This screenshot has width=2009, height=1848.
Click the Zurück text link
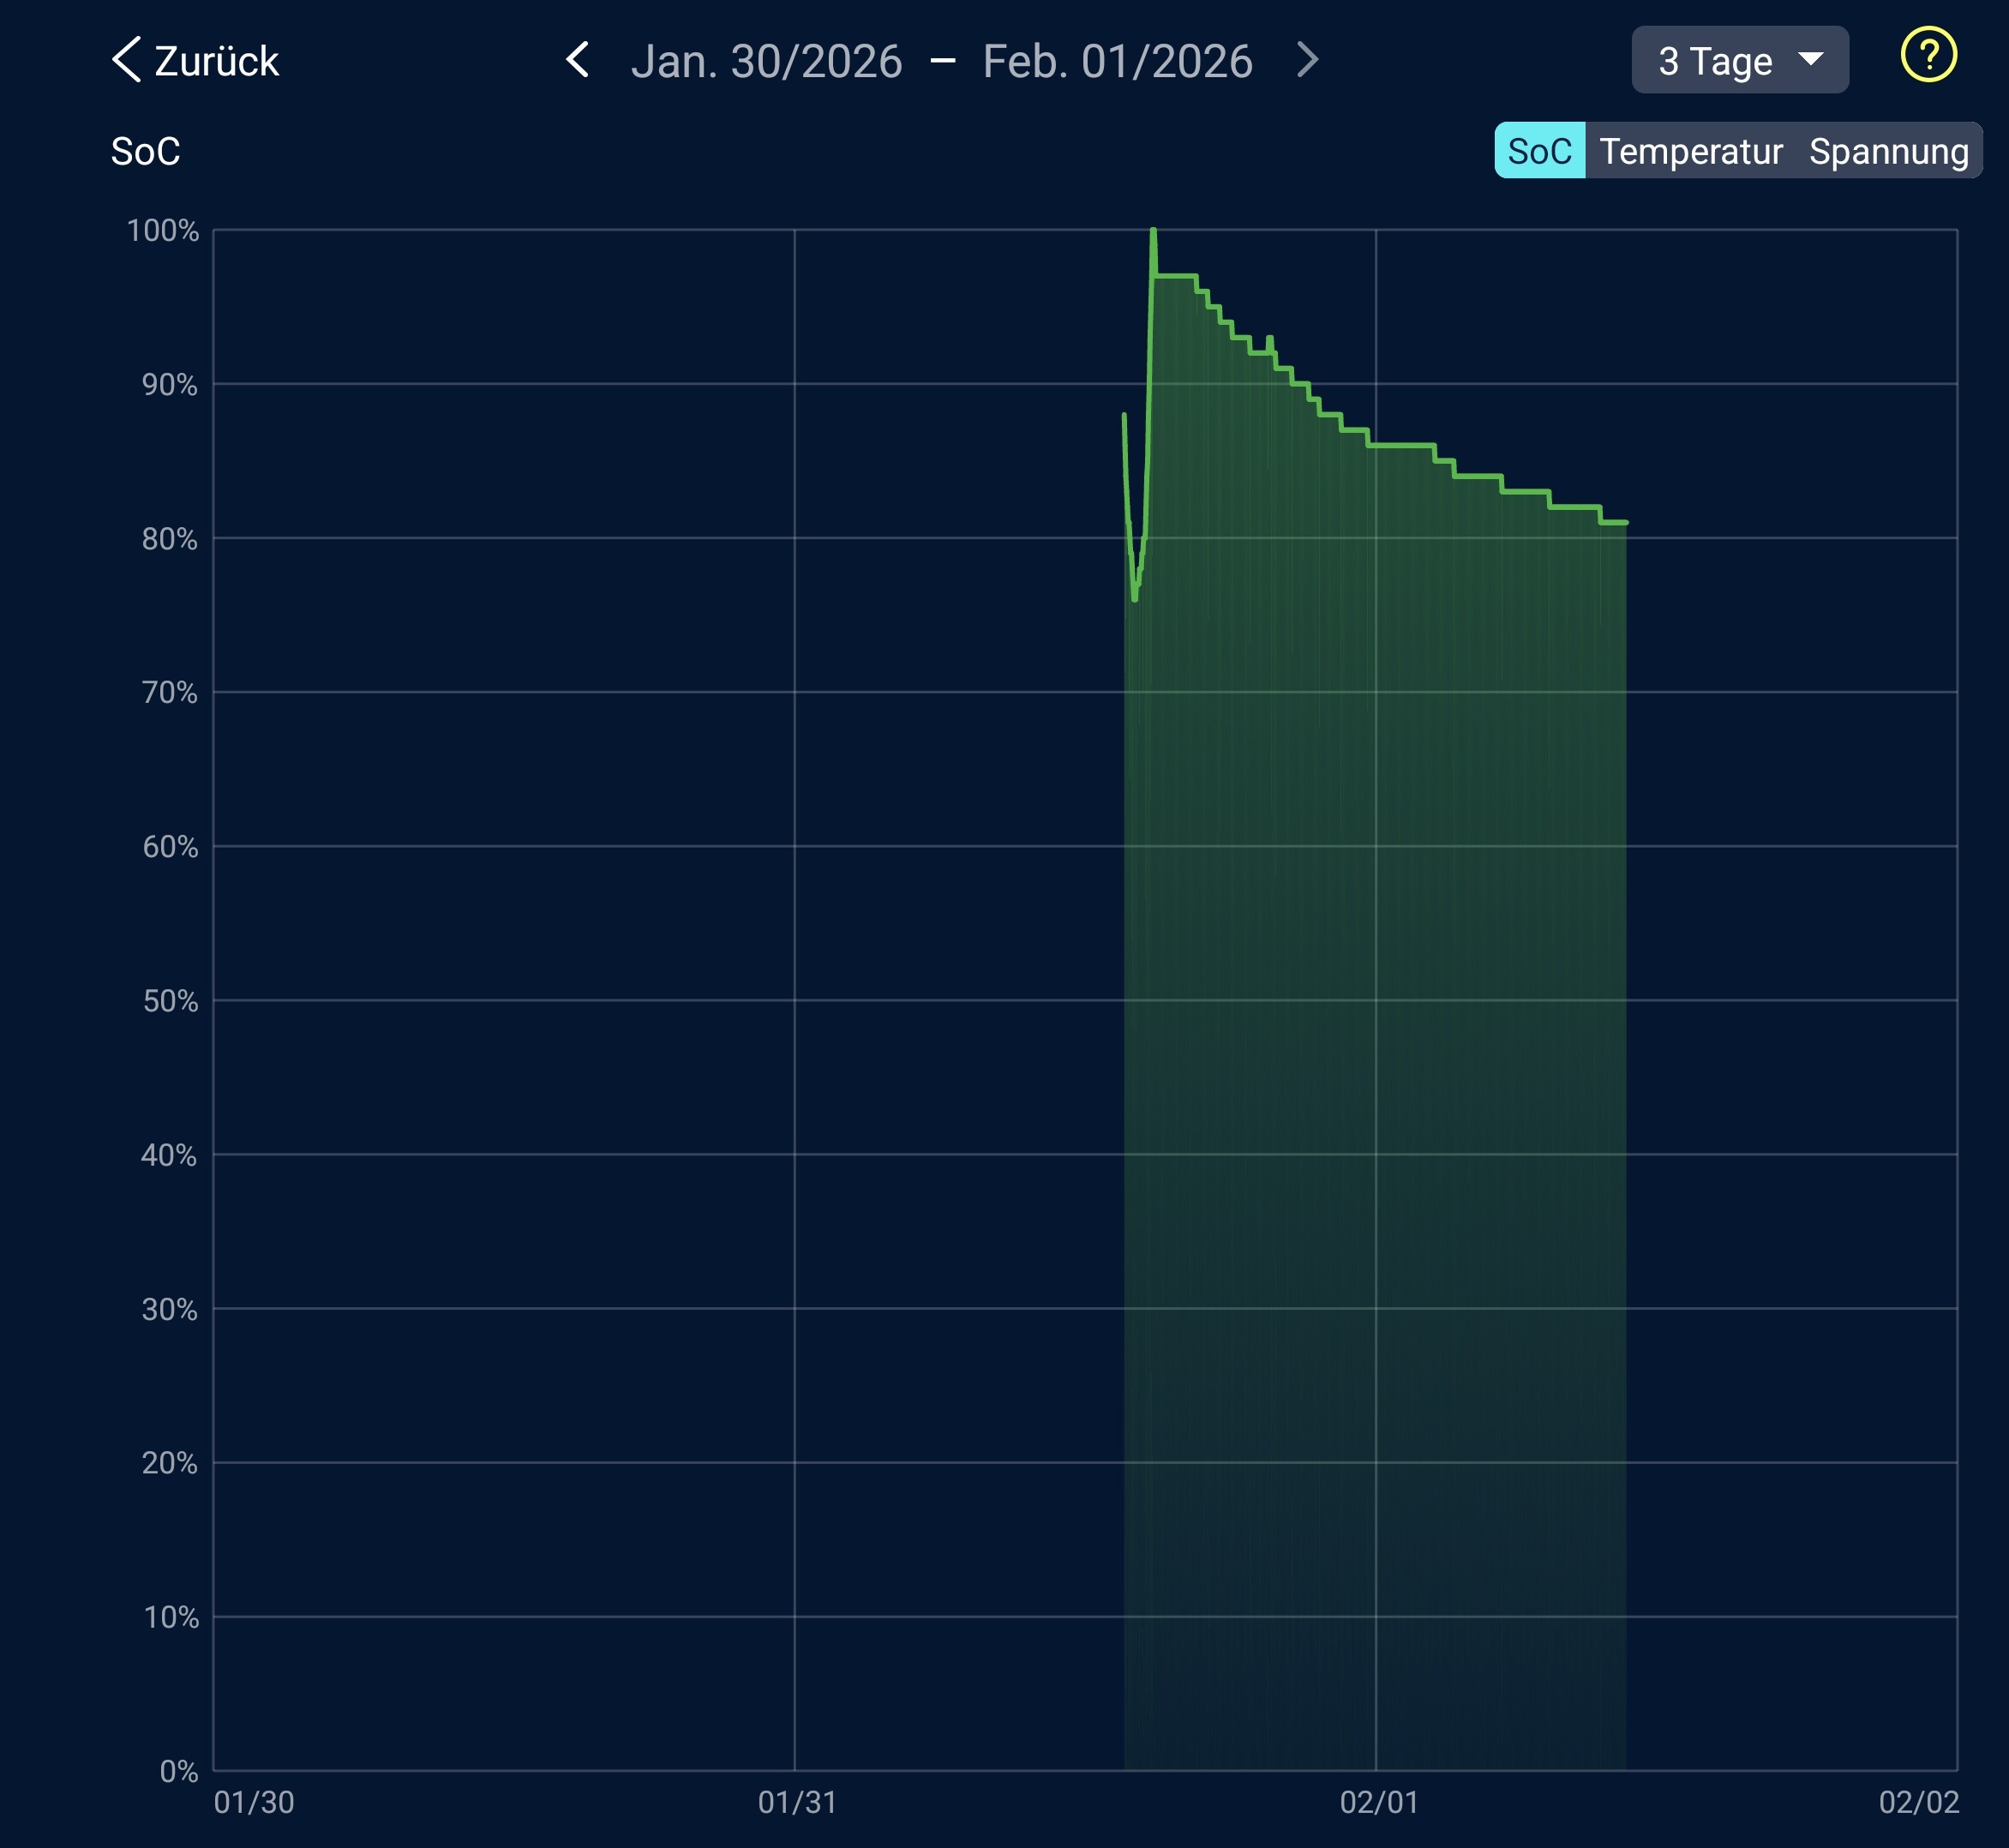216,61
